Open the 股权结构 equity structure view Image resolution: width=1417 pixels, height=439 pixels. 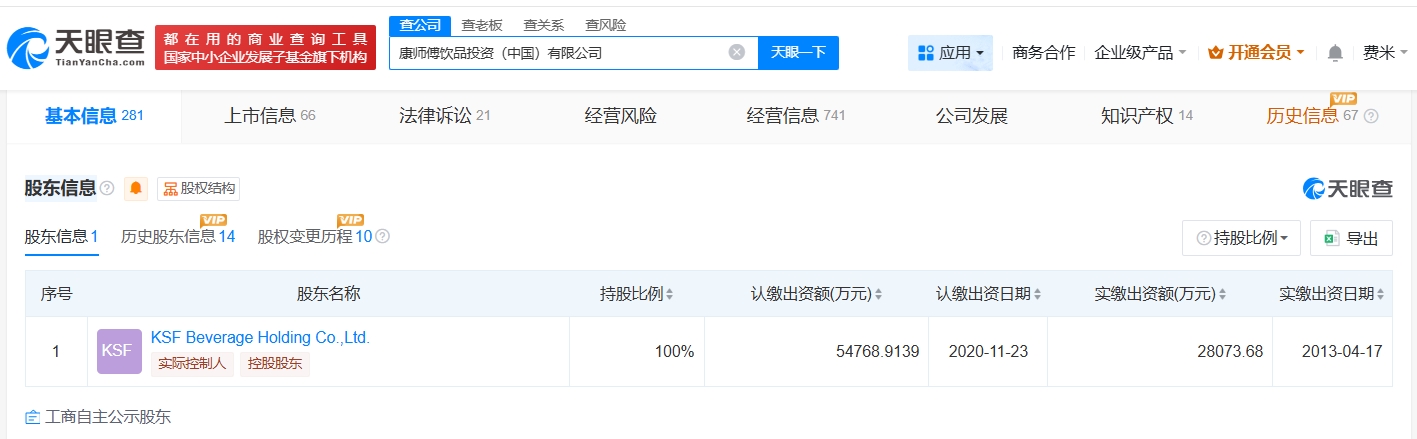point(199,188)
